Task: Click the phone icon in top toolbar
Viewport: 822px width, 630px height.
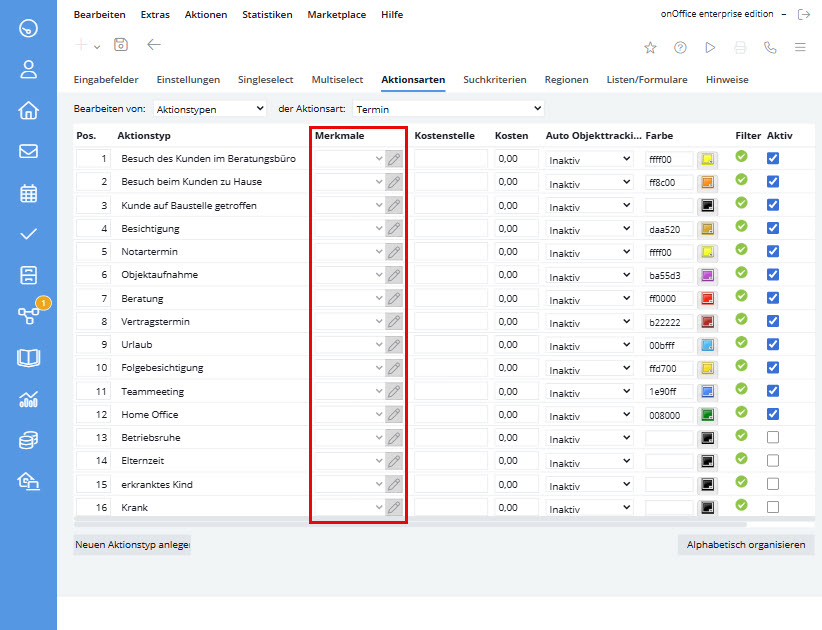Action: (769, 47)
